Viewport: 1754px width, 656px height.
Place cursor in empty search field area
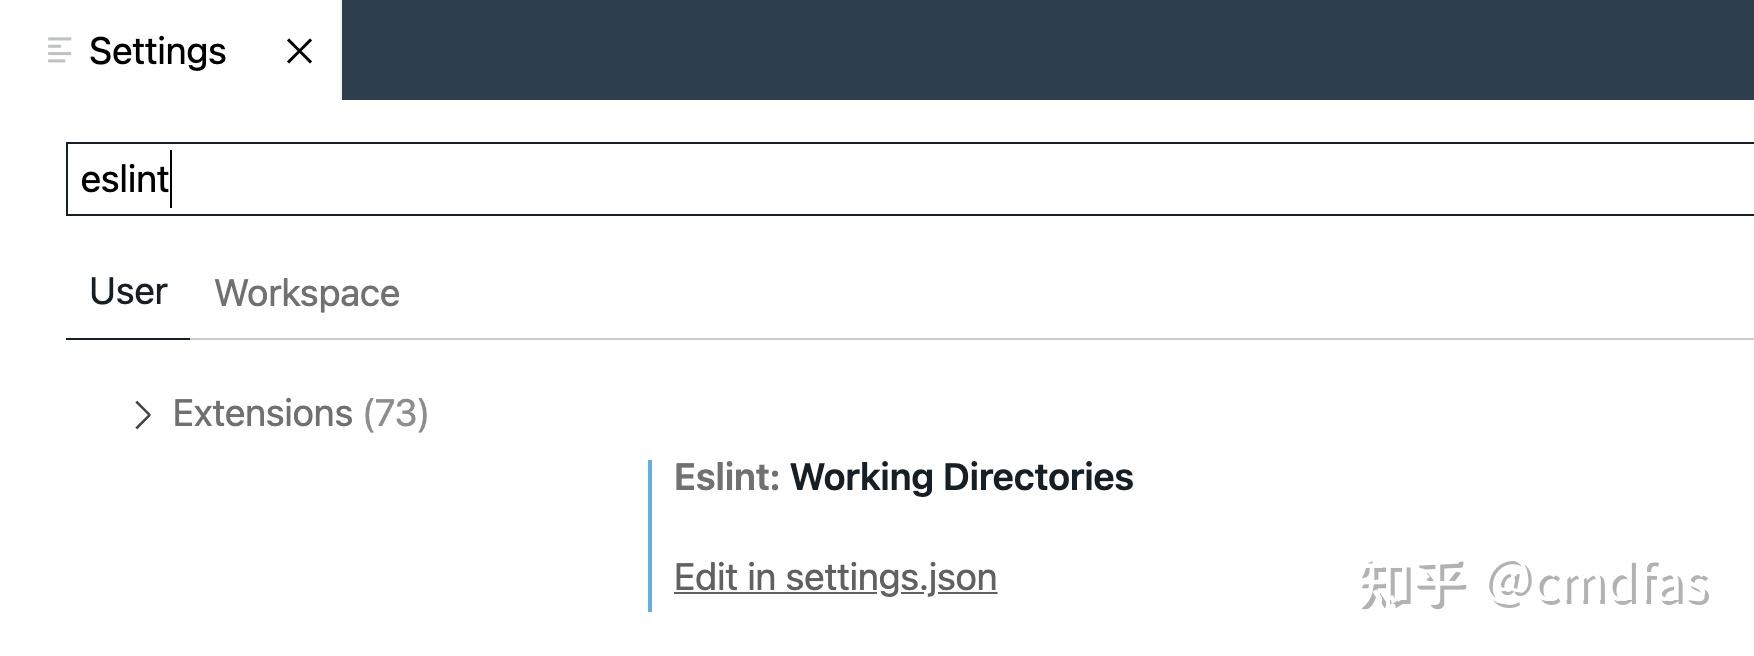tap(960, 179)
